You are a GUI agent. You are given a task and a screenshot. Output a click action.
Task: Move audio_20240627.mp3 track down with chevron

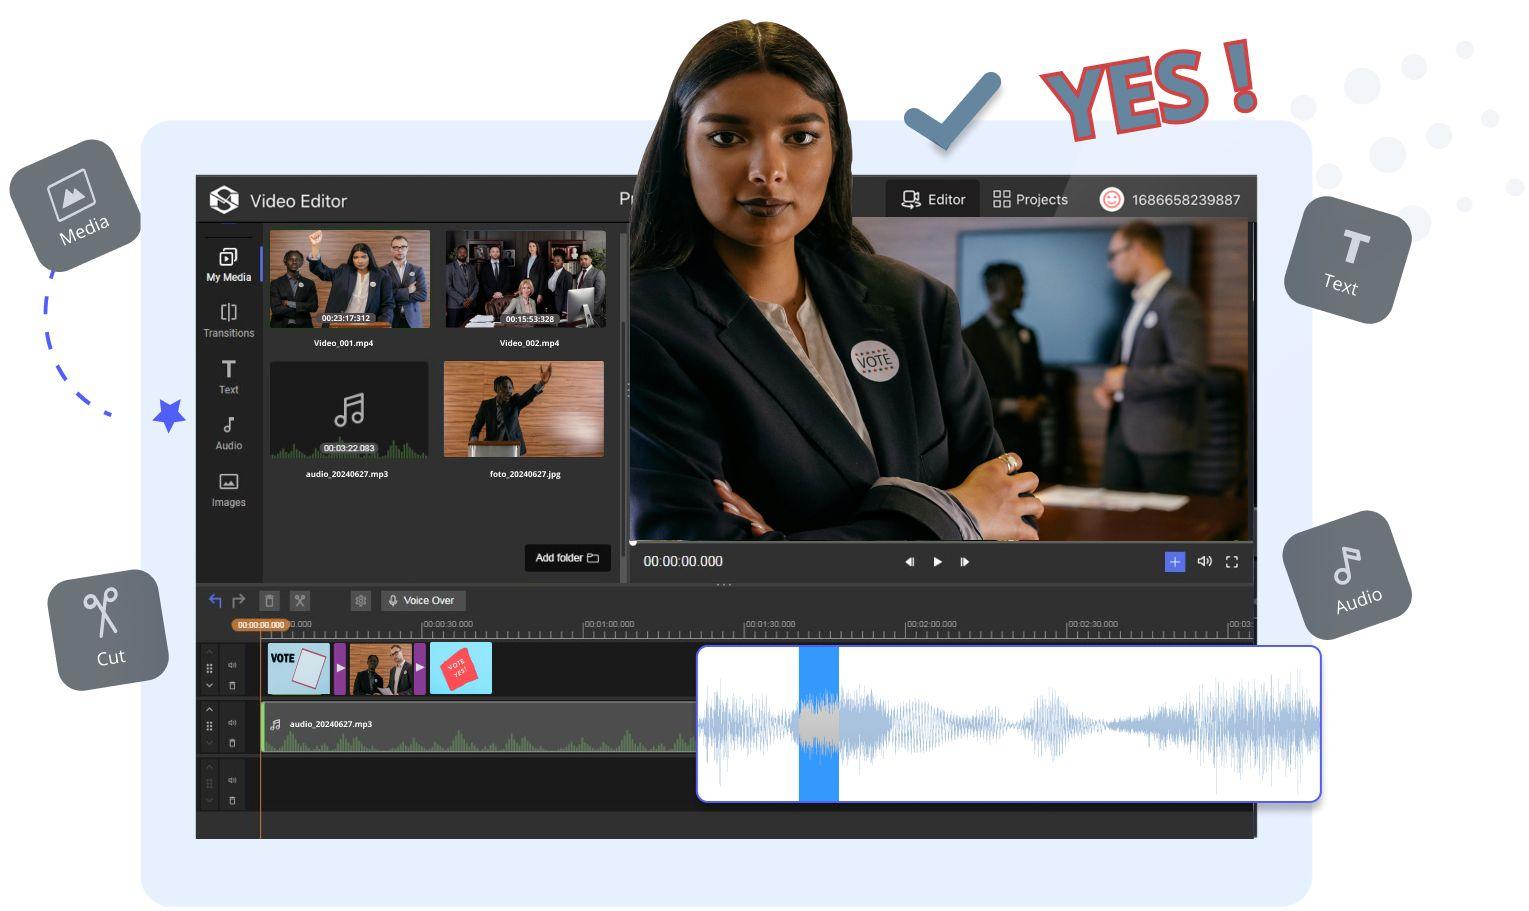pyautogui.click(x=209, y=743)
